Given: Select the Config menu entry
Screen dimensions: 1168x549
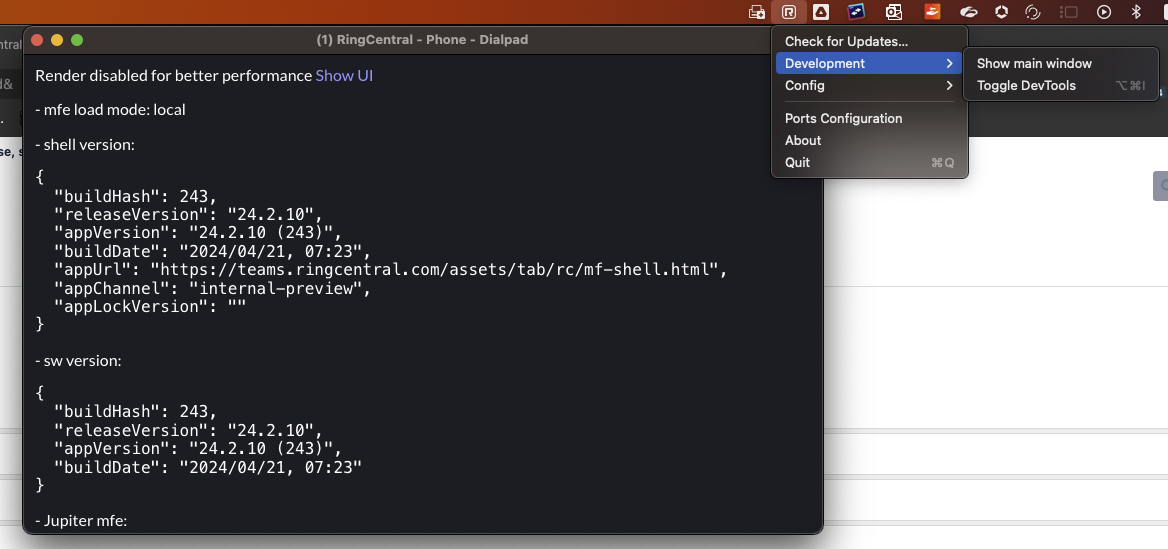Looking at the screenshot, I should [869, 86].
